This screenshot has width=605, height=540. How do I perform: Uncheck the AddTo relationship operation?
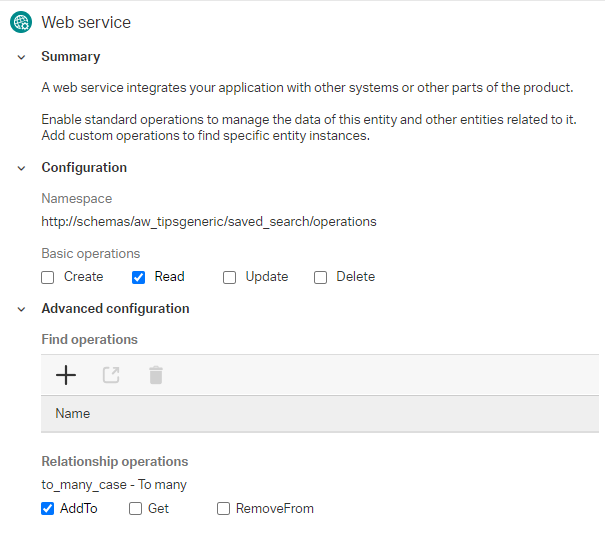[48, 509]
